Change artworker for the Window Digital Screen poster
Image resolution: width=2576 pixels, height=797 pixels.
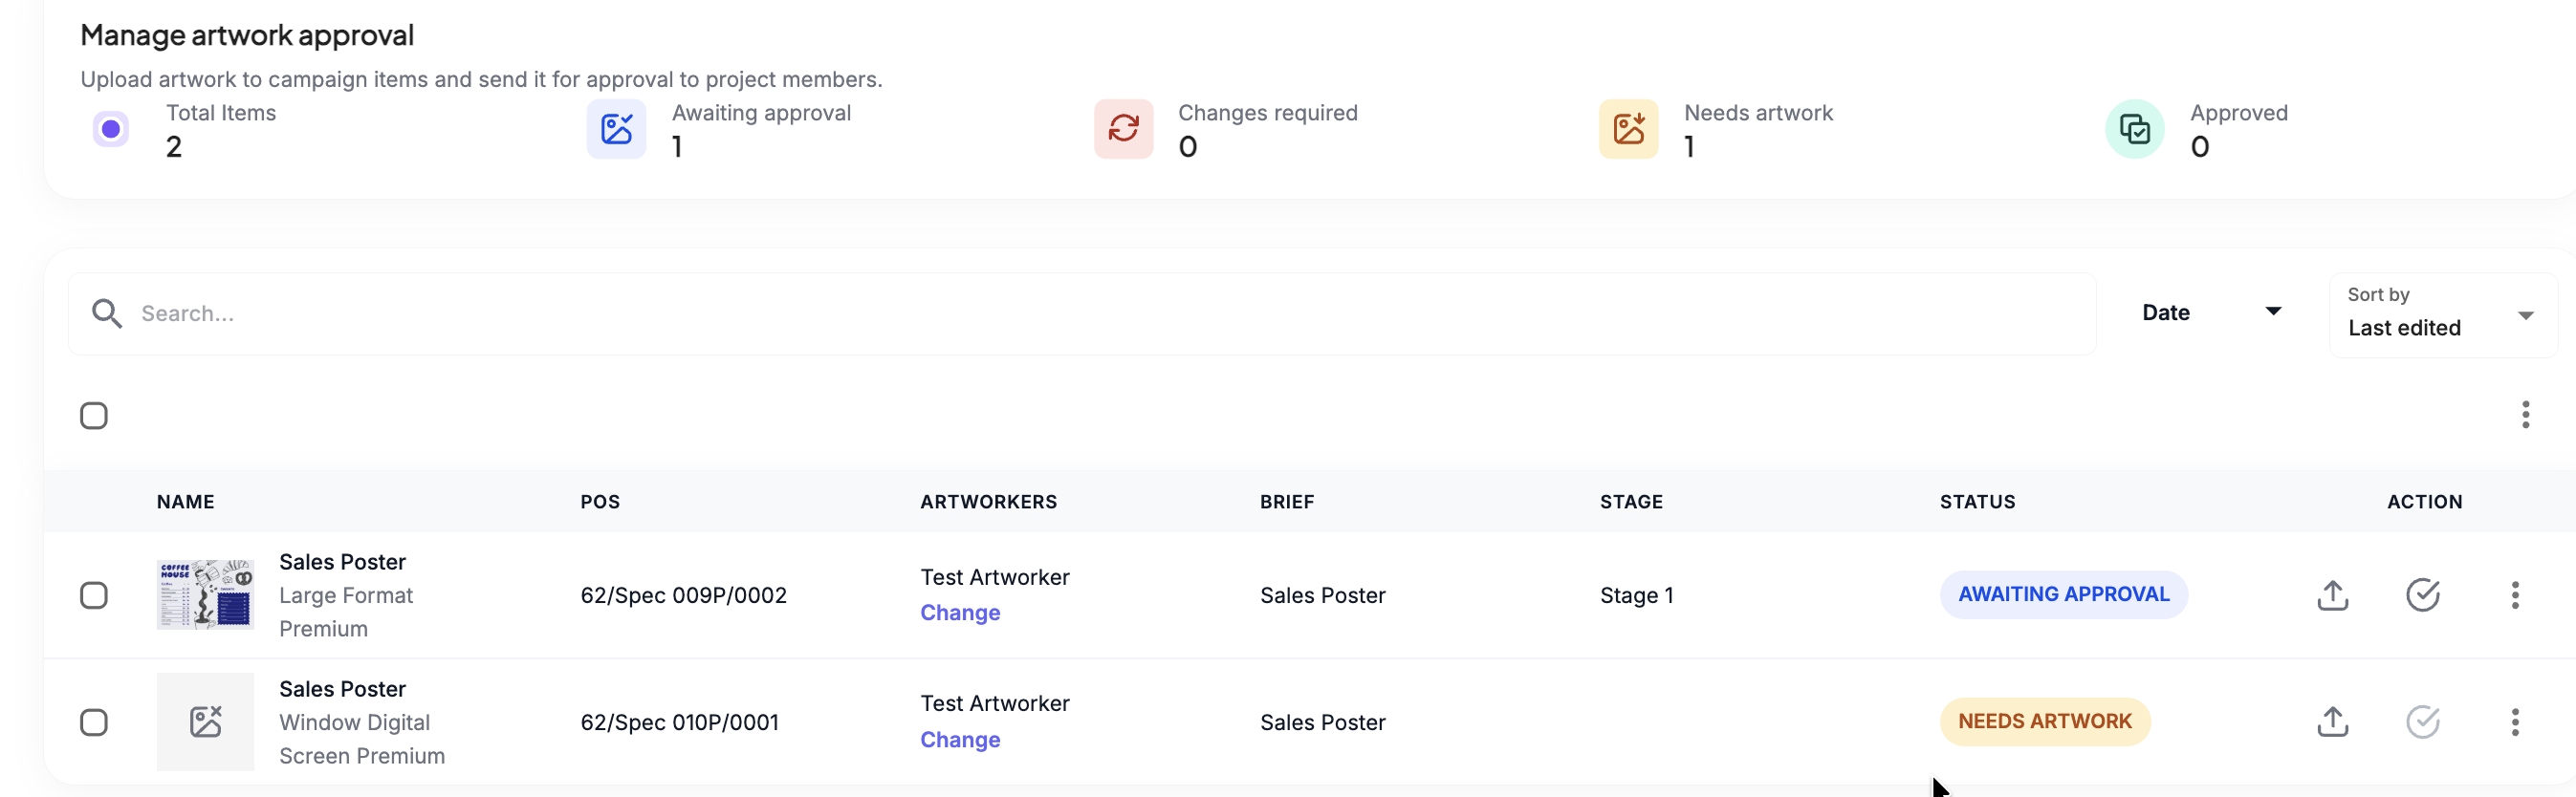pyautogui.click(x=960, y=740)
